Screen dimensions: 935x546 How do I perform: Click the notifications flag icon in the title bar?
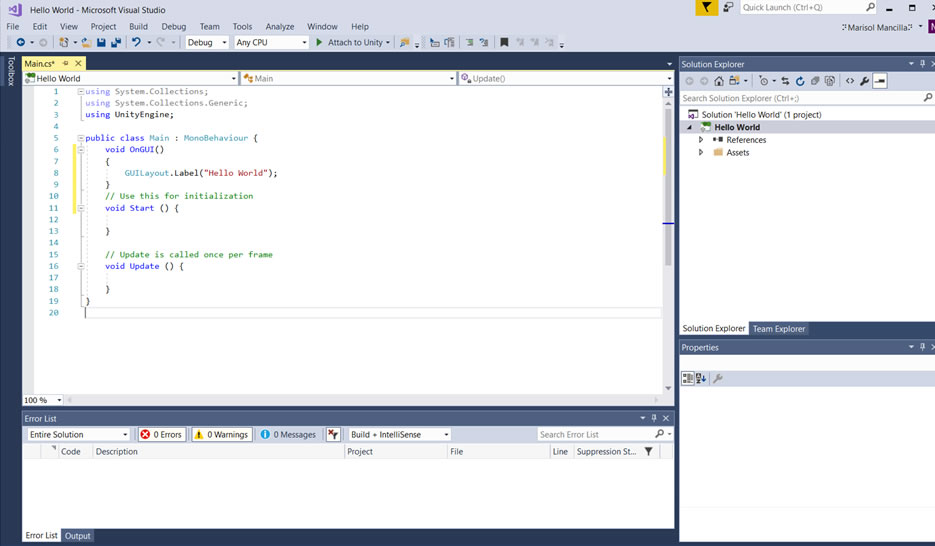point(706,7)
